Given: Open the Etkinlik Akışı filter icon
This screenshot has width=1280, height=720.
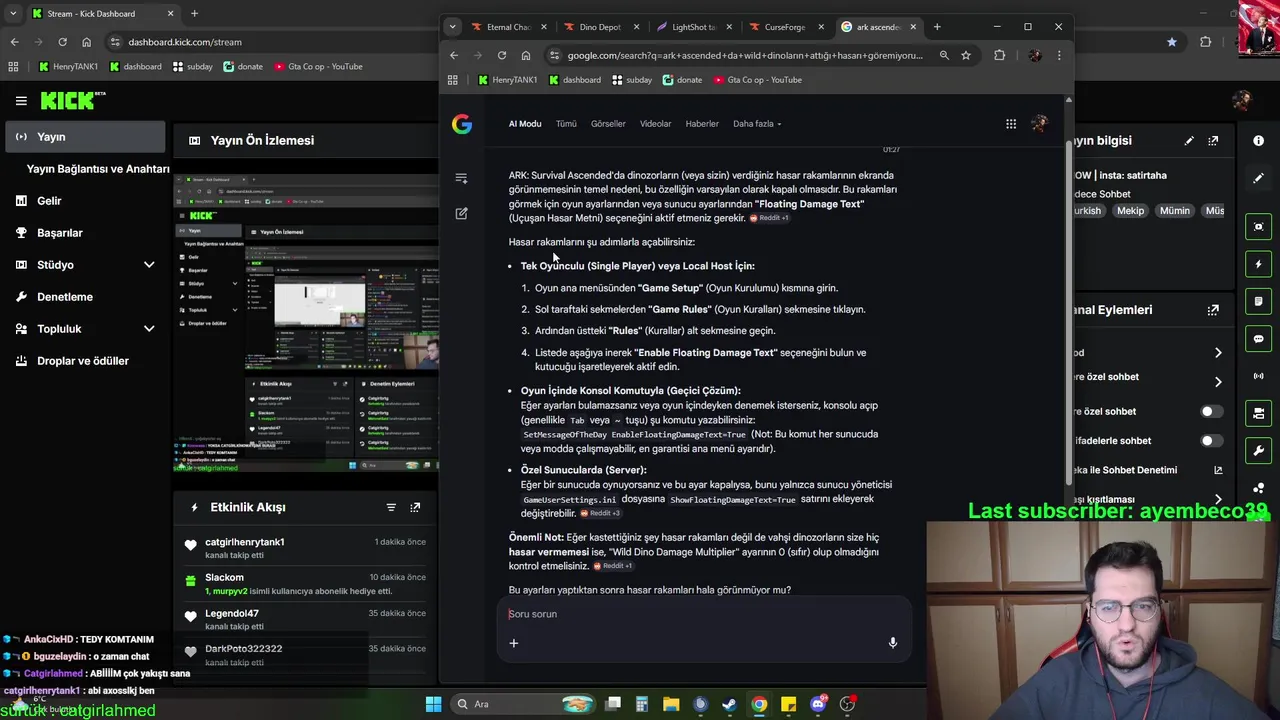Looking at the screenshot, I should 391,507.
